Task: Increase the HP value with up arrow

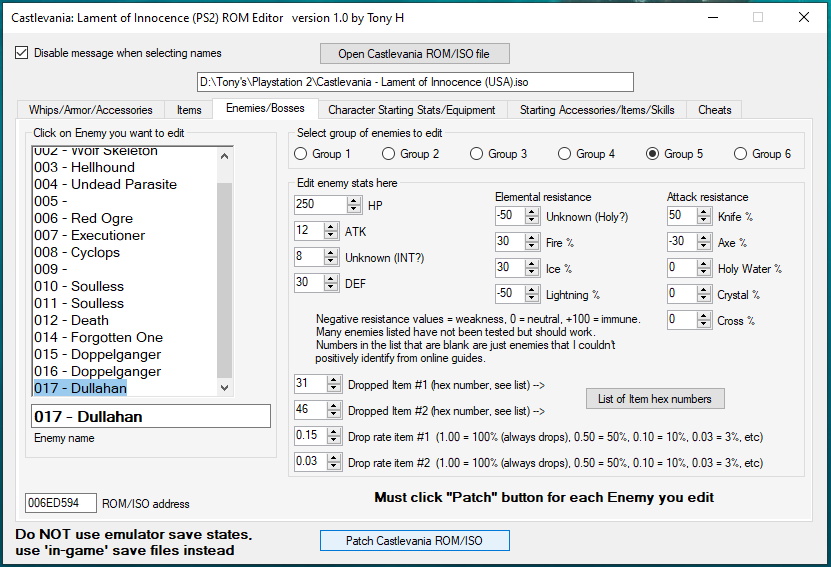Action: point(354,200)
